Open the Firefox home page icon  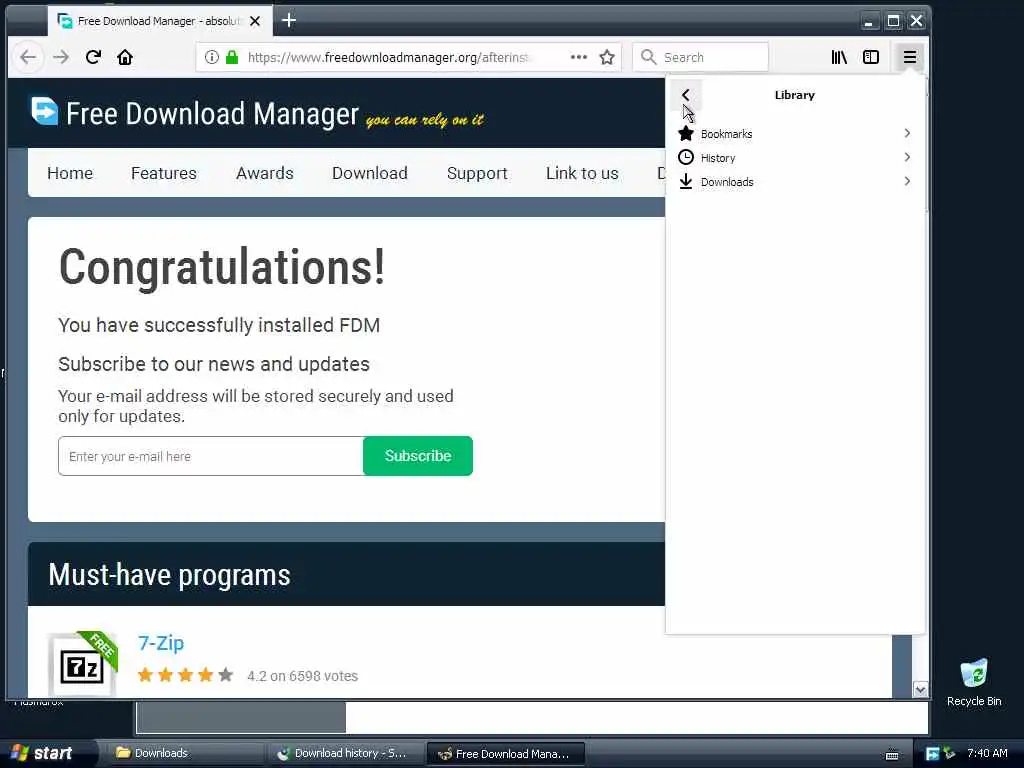click(x=125, y=57)
